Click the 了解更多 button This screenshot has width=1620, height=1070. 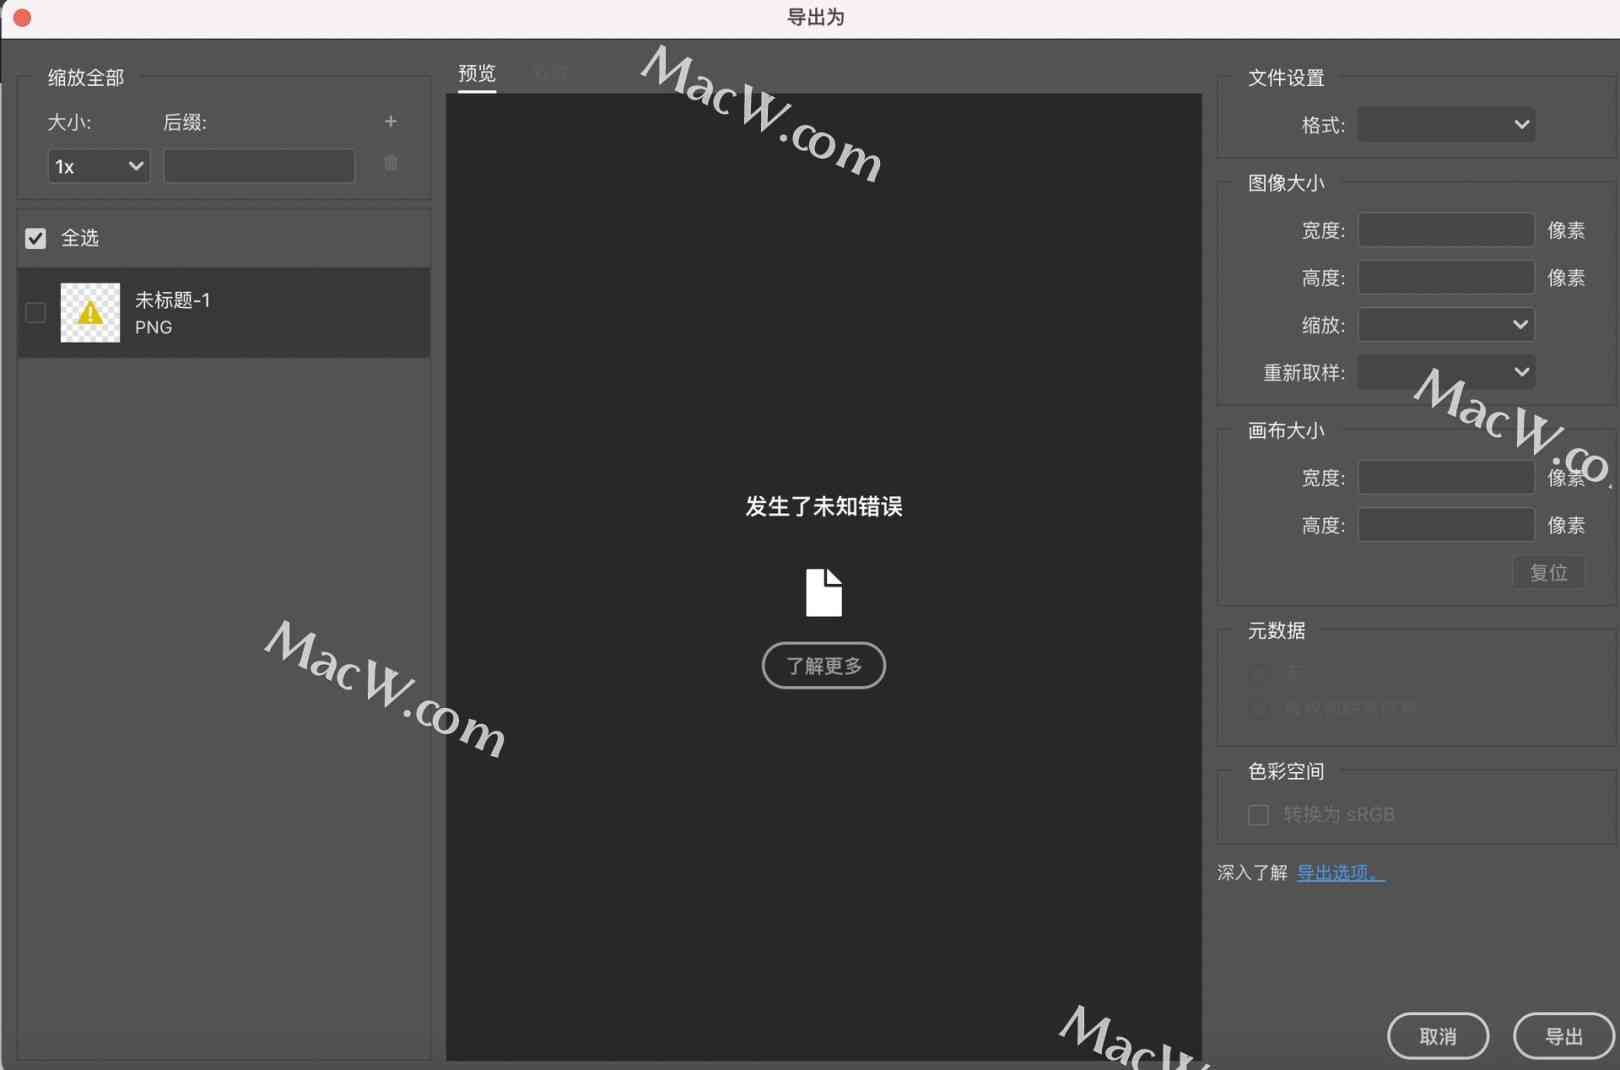823,665
